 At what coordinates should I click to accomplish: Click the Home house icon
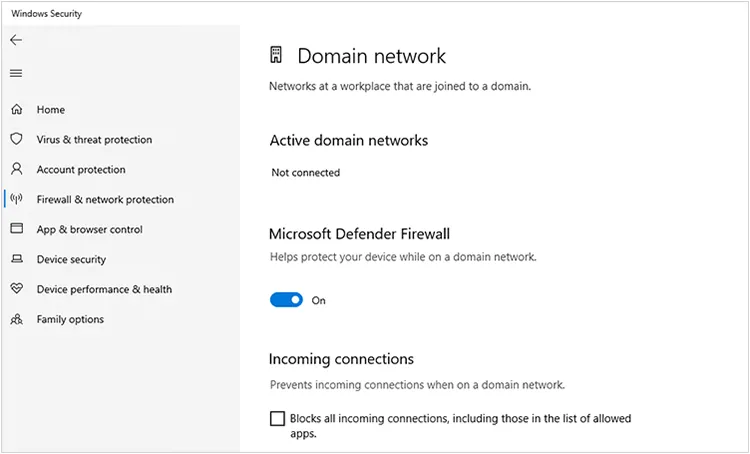[x=16, y=110]
